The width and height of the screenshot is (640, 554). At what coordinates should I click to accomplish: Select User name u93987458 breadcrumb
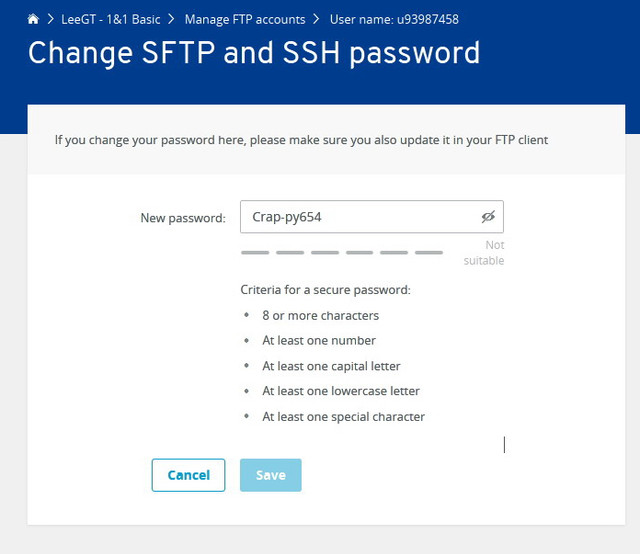click(394, 19)
